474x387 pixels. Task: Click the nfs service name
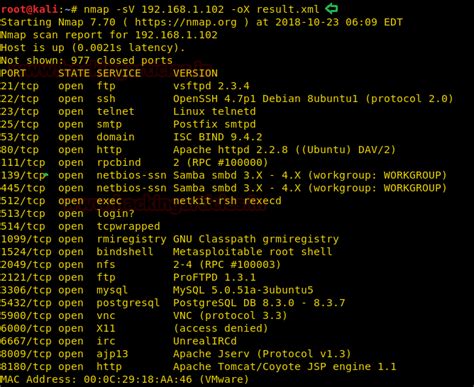[x=106, y=265]
